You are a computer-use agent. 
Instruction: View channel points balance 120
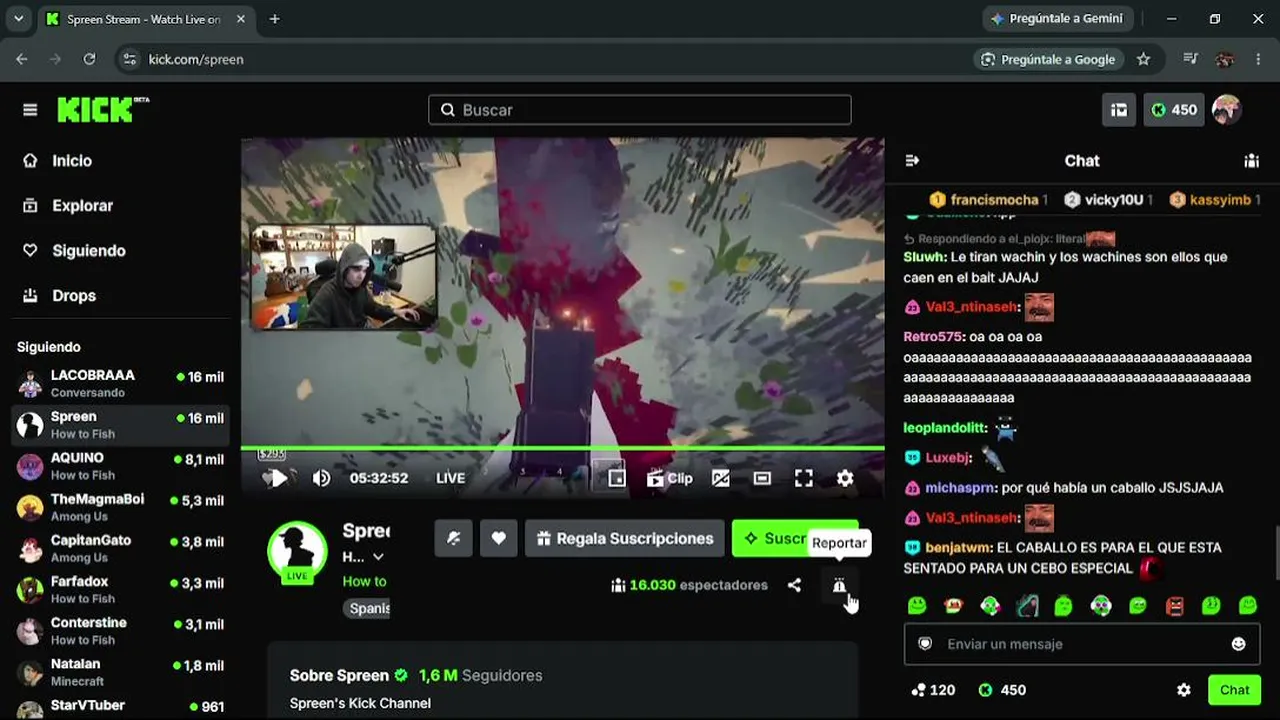tap(933, 690)
